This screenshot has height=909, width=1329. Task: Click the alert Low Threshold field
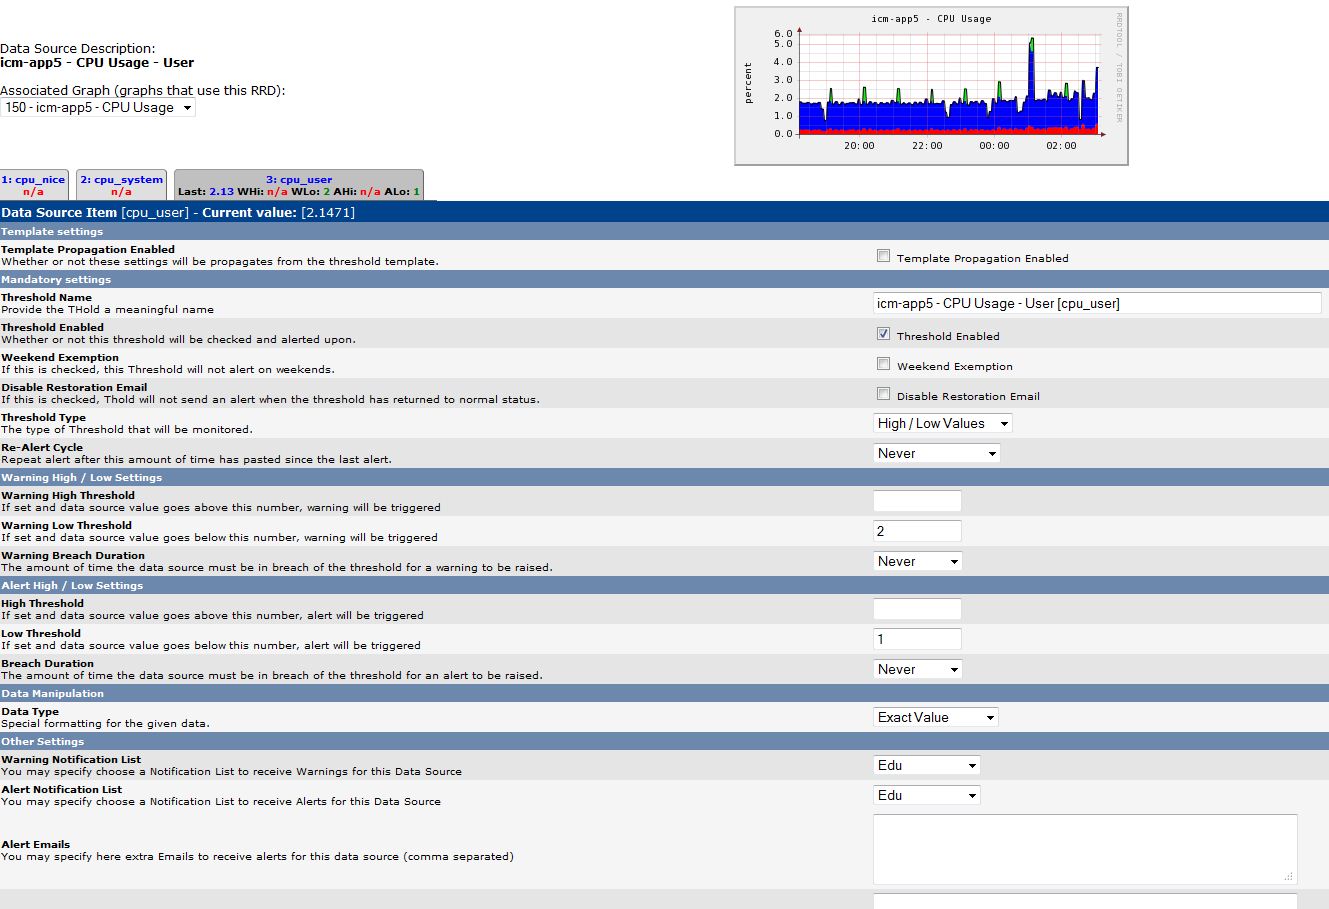[x=917, y=639]
